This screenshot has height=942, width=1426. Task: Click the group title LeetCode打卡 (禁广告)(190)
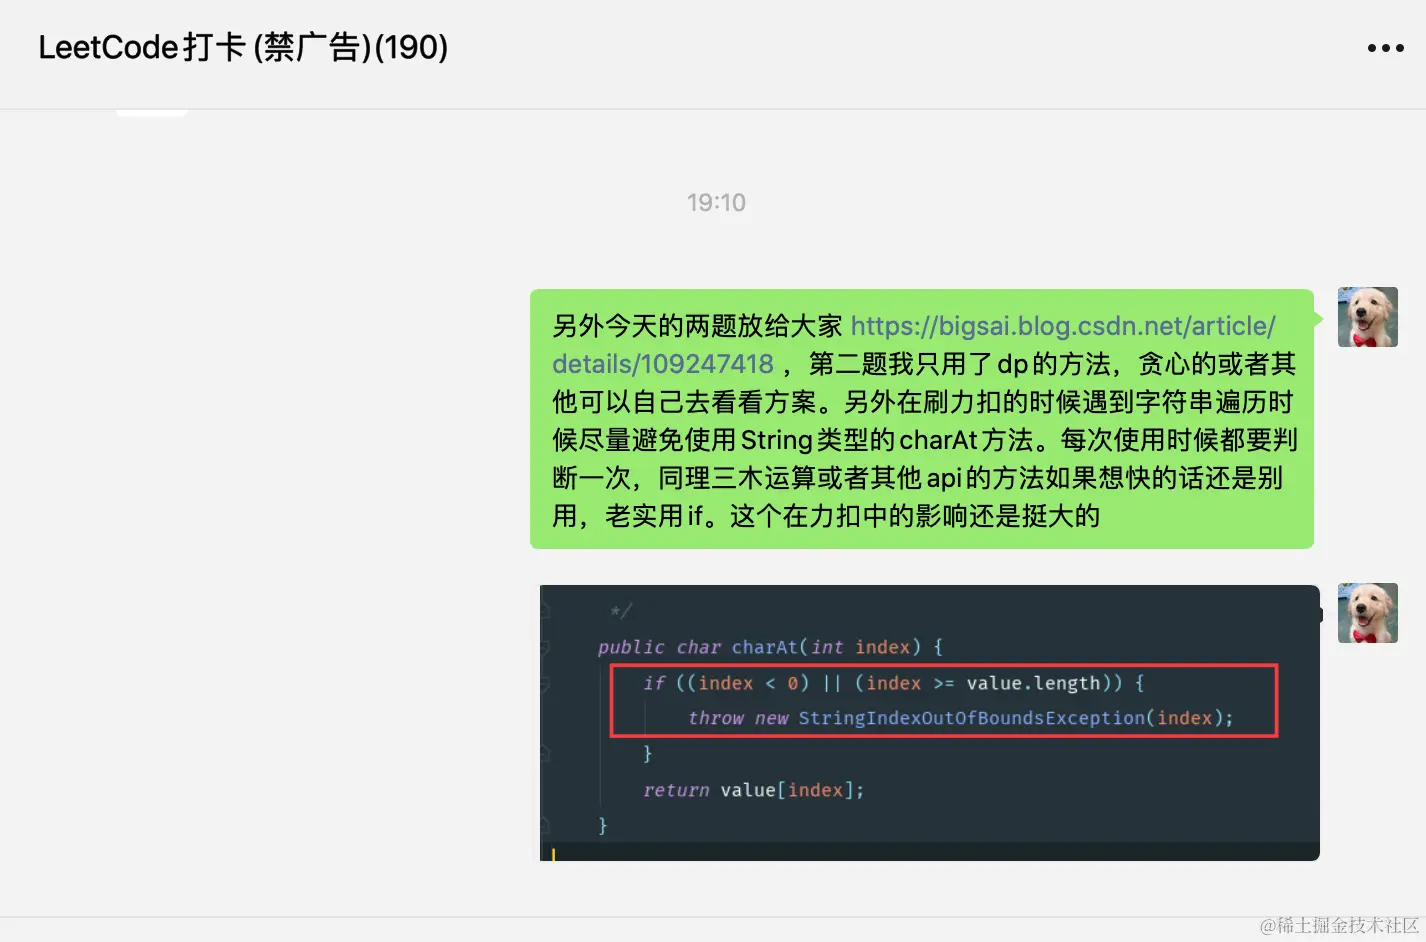(242, 47)
